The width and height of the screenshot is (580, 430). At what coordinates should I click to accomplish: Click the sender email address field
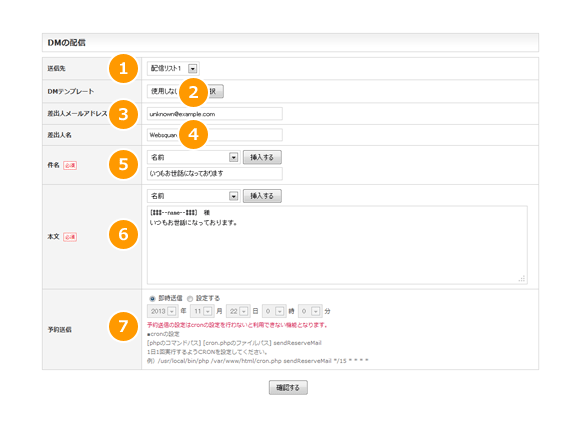pos(215,114)
